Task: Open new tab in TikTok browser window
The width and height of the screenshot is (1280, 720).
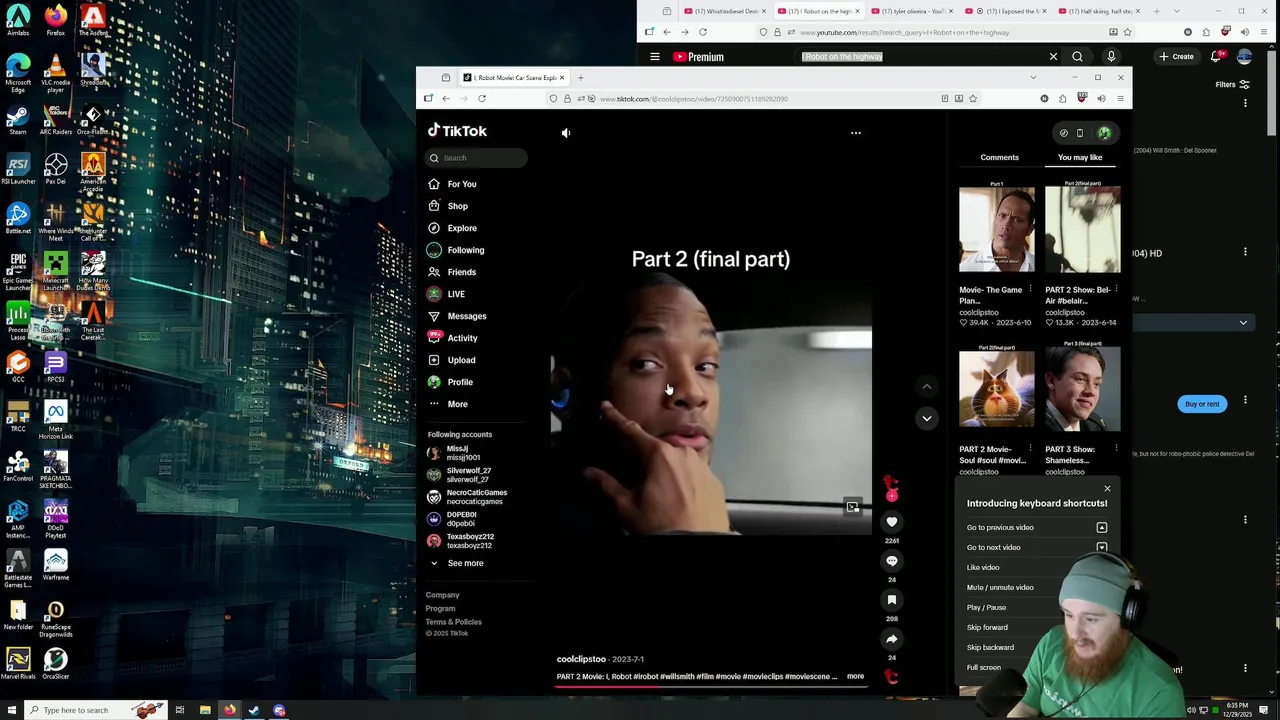Action: point(580,77)
